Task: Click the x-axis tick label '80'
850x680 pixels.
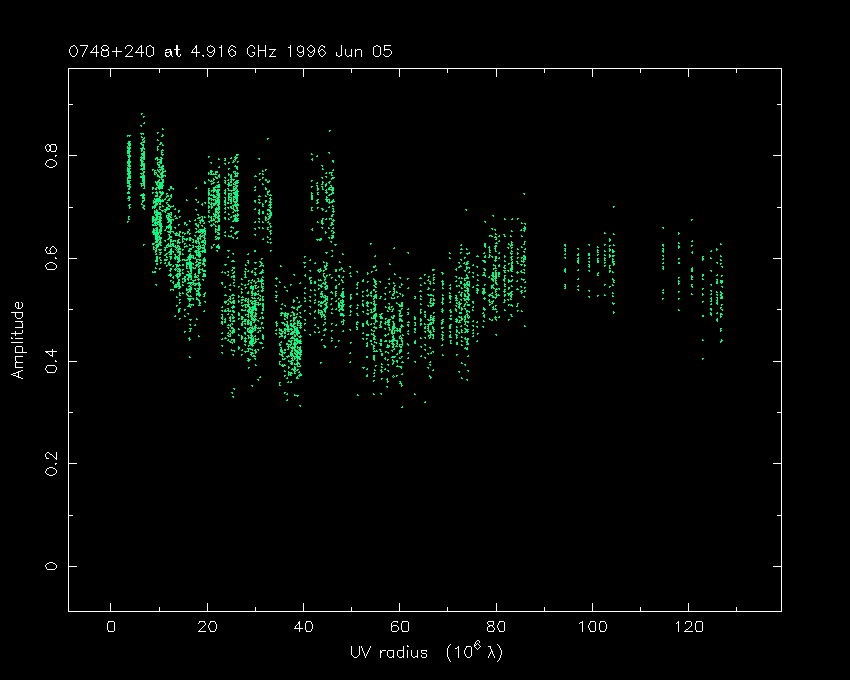Action: click(496, 628)
